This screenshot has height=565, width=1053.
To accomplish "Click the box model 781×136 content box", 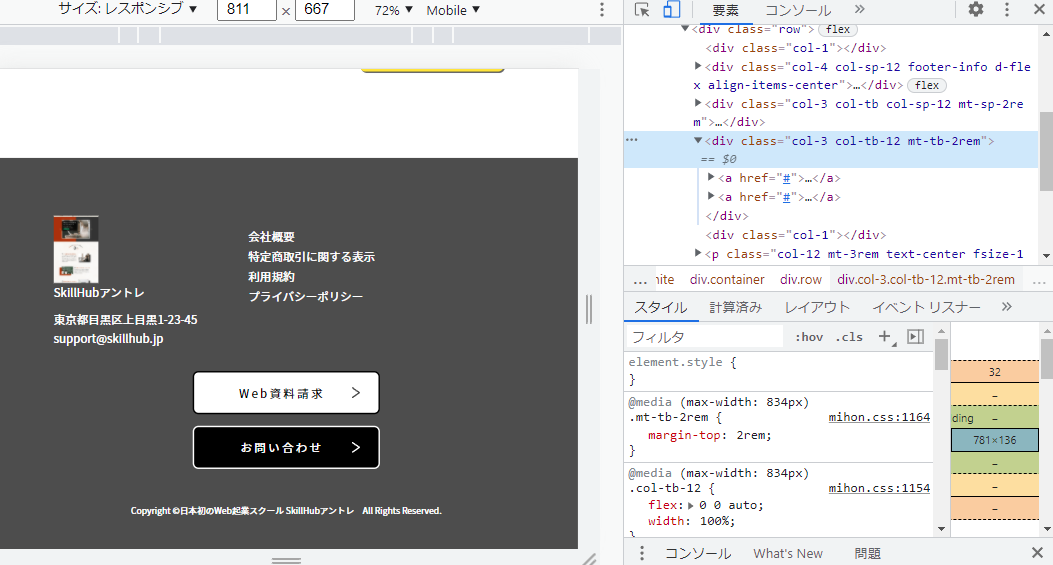I will pyautogui.click(x=995, y=440).
